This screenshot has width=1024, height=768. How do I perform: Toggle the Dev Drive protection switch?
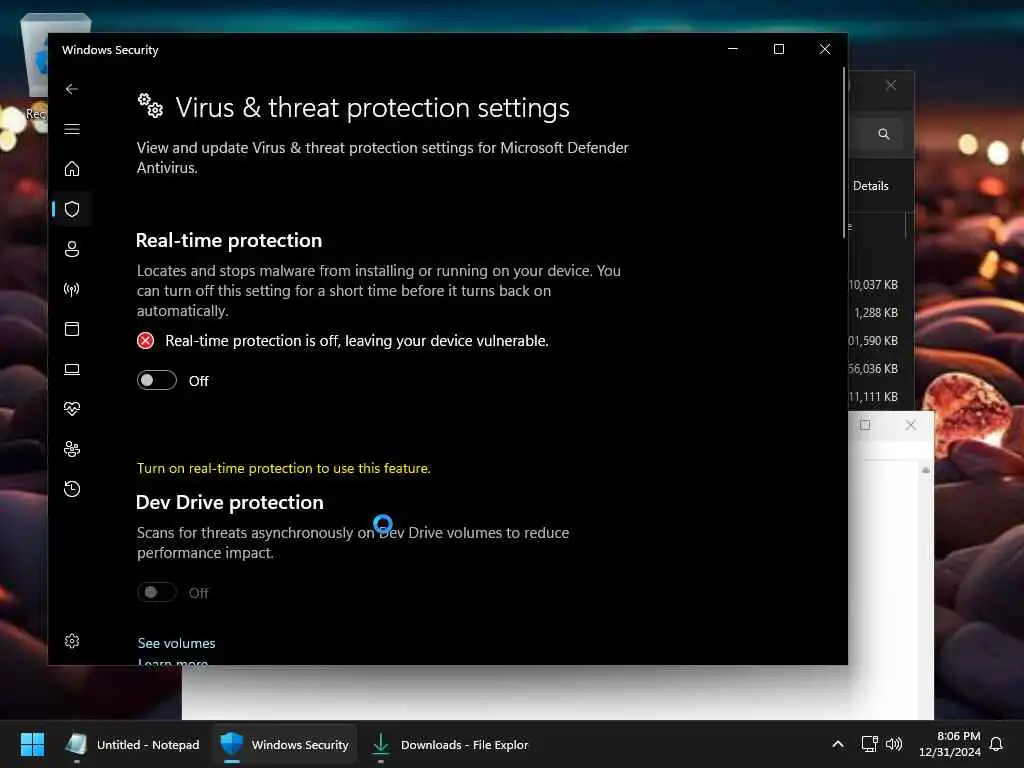(157, 592)
